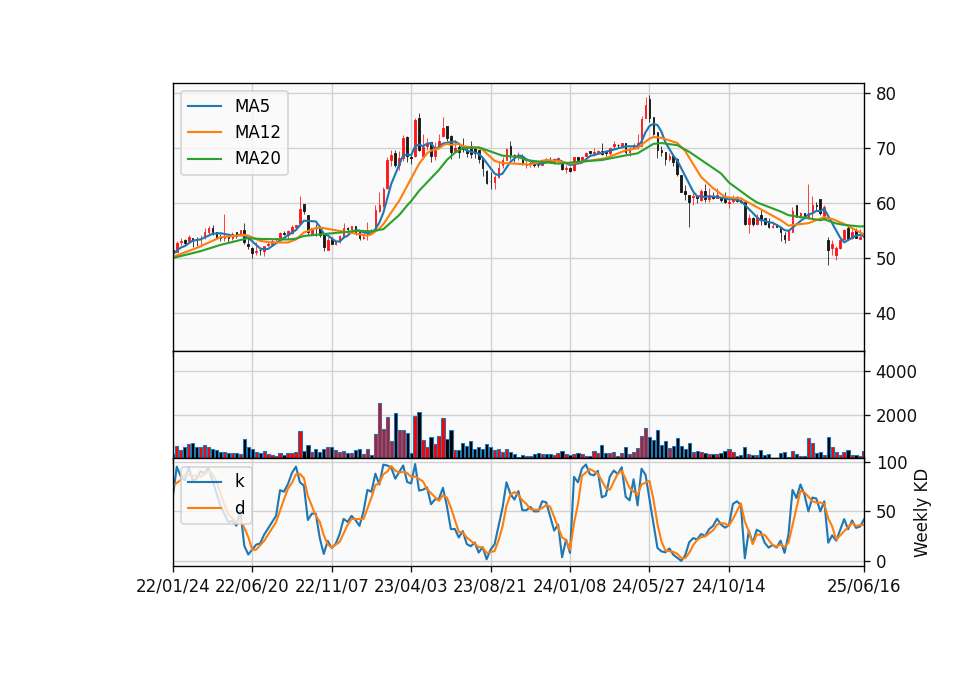Click the blue MA5 legend line sample
This screenshot has height=690, width=960.
(204, 106)
